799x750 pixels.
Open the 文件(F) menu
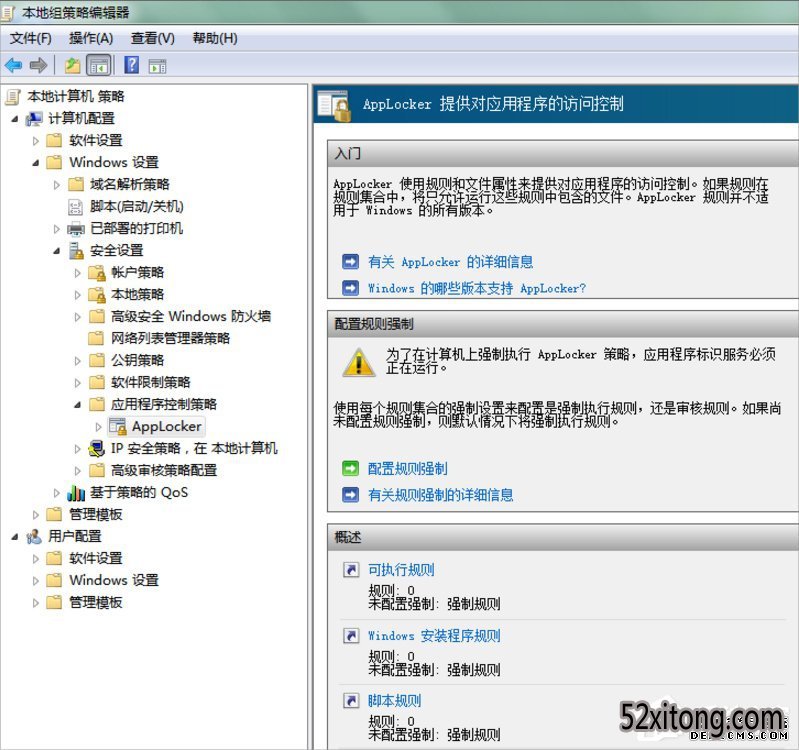(x=31, y=38)
